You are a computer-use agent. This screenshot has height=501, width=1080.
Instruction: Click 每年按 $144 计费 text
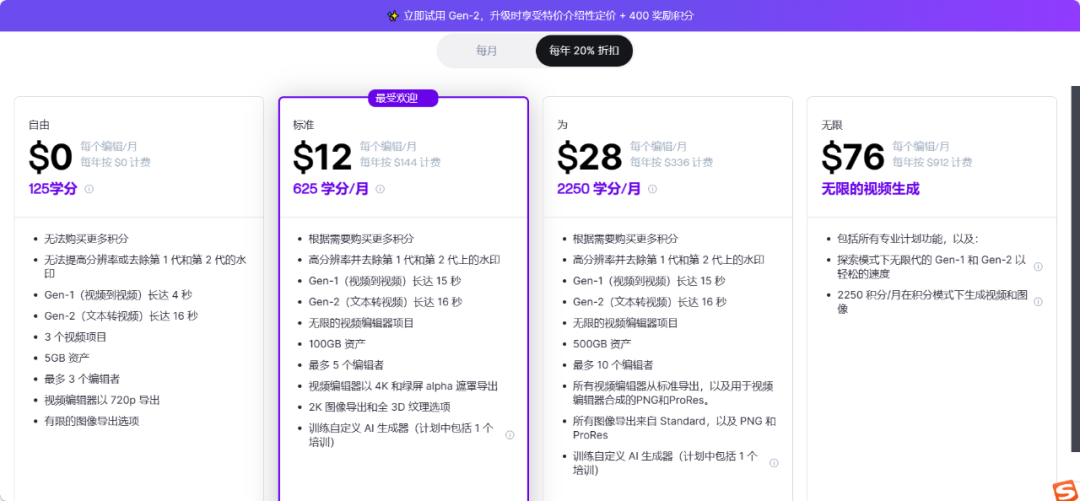coord(400,163)
